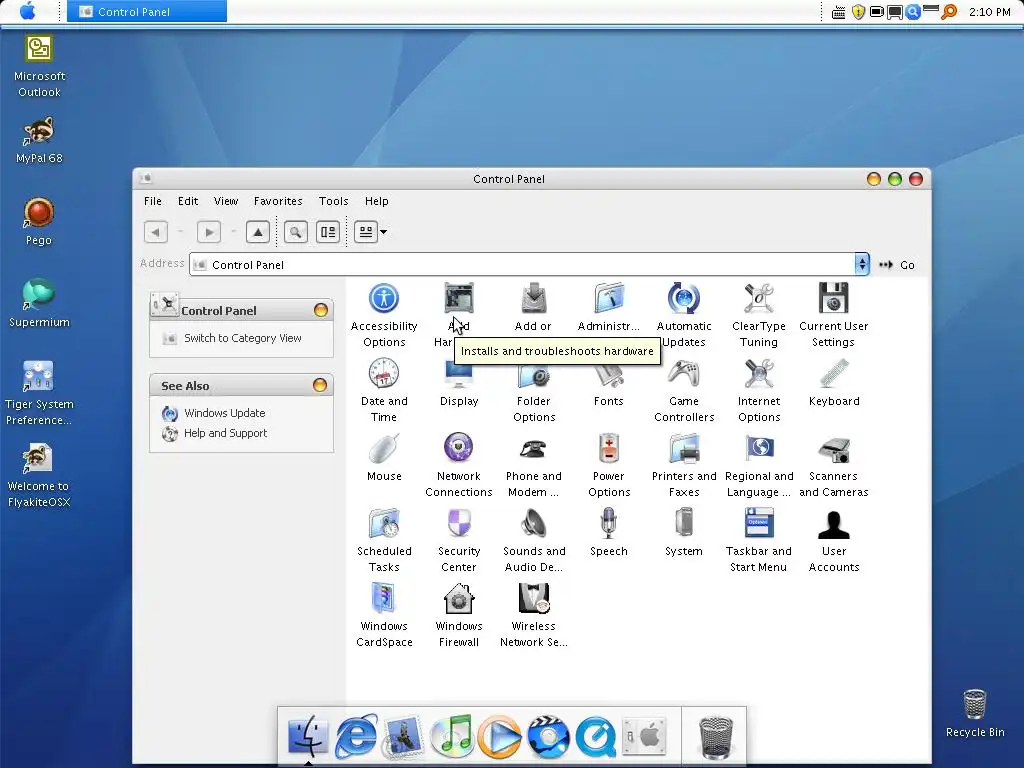This screenshot has height=768, width=1024.
Task: Open the dock trash can
Action: (716, 737)
